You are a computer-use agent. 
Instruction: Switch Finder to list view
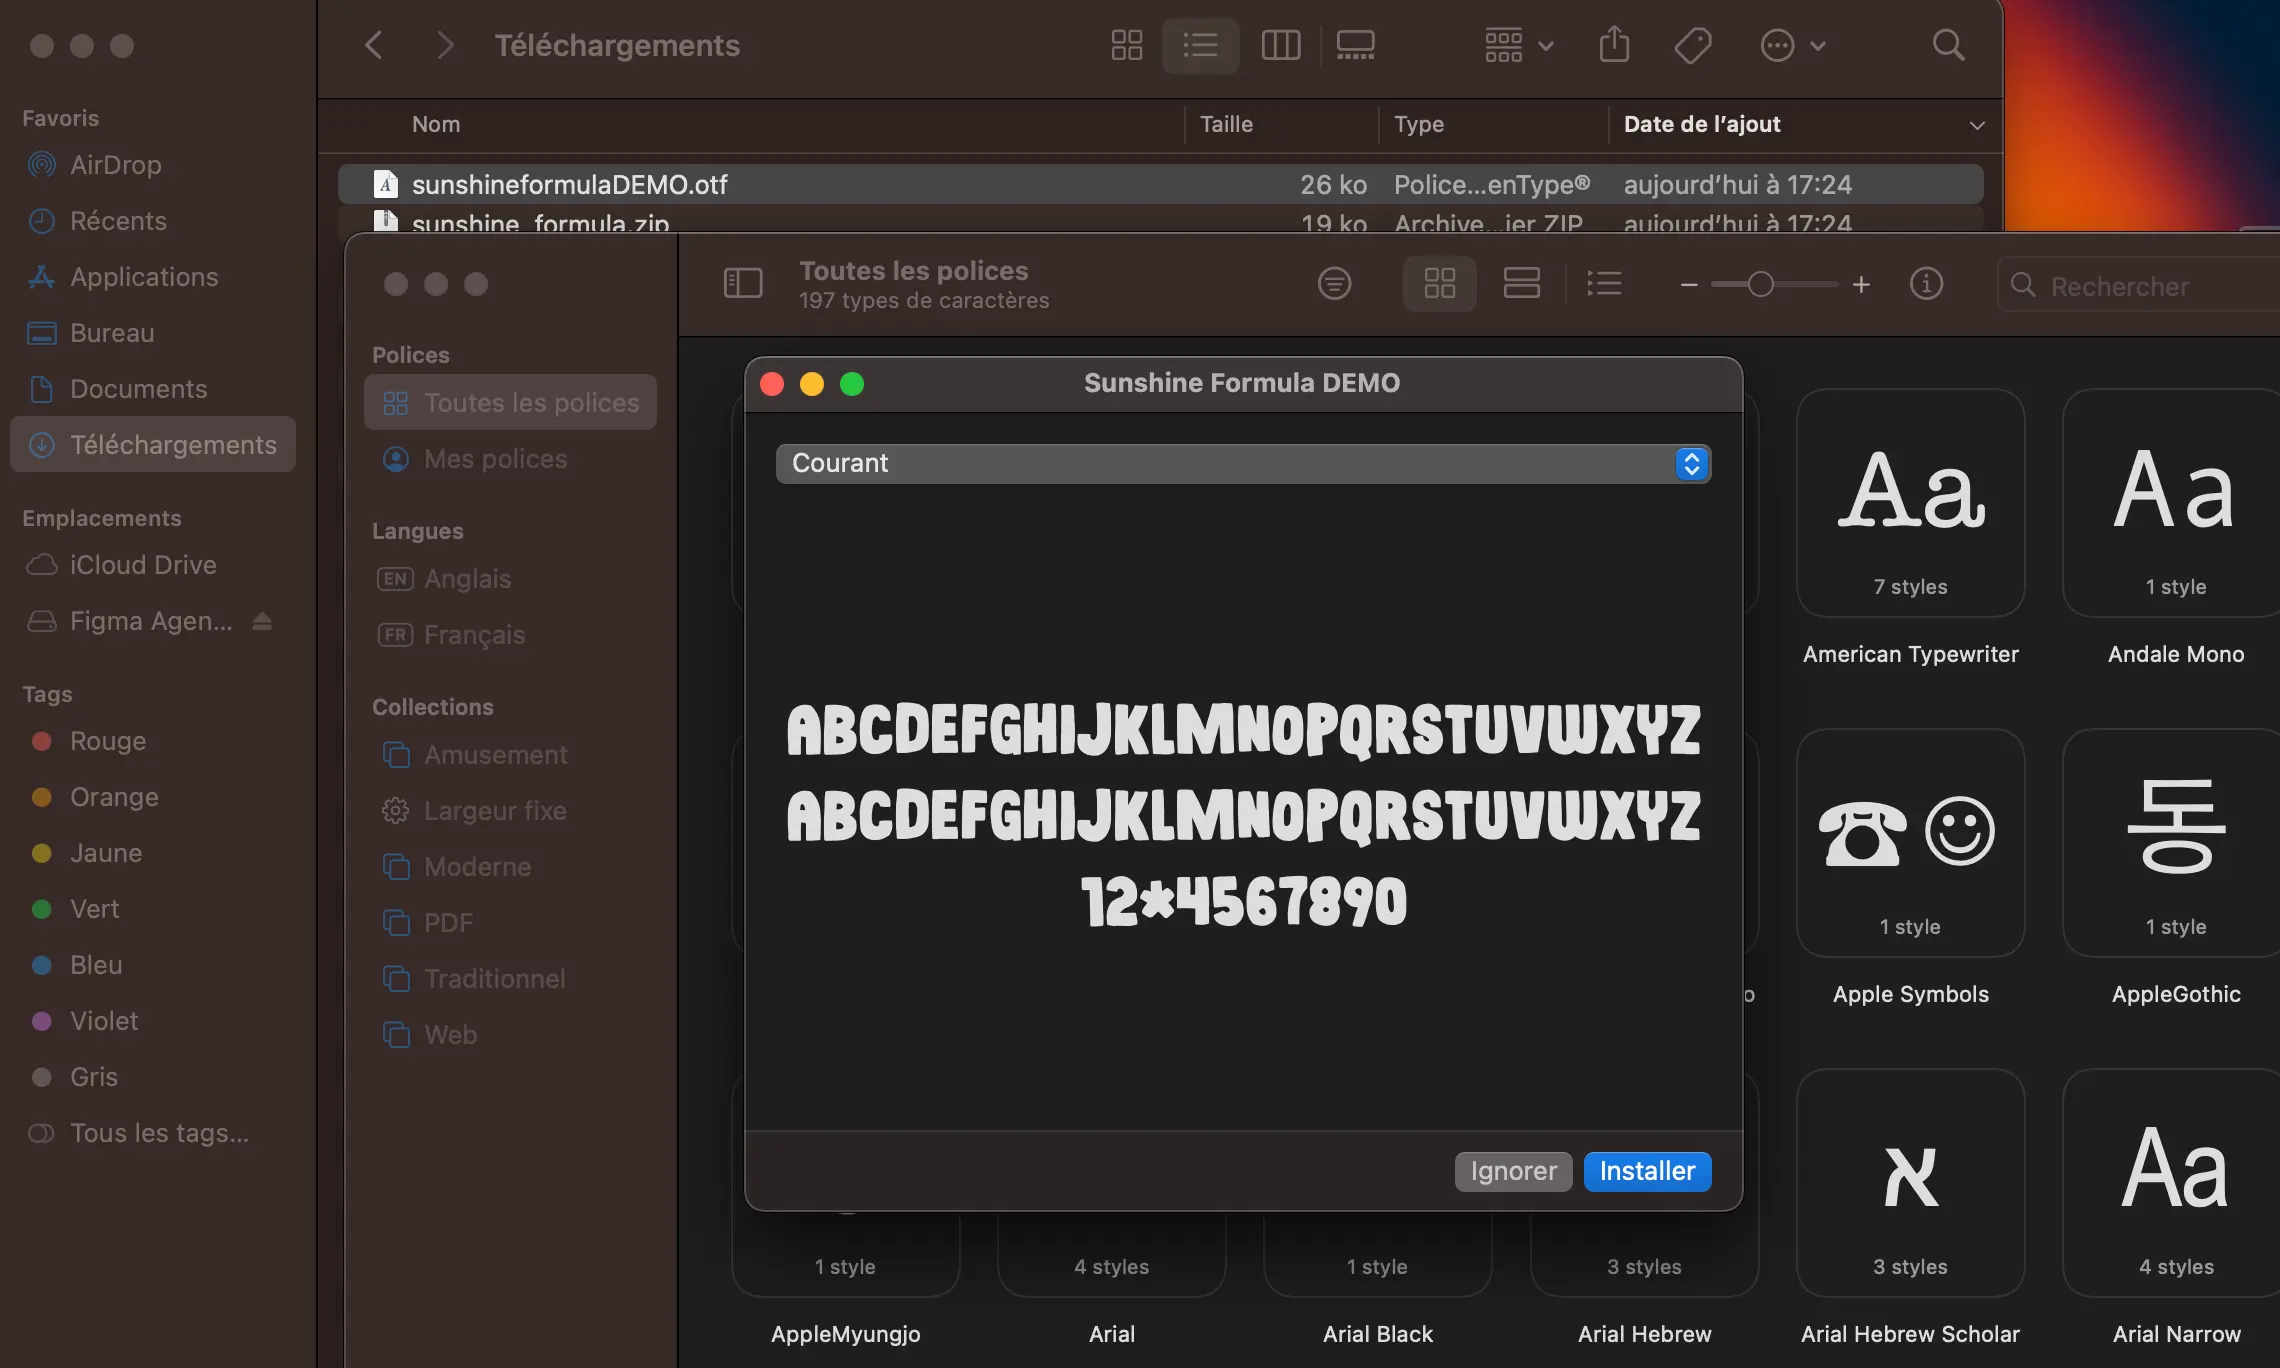(1200, 45)
